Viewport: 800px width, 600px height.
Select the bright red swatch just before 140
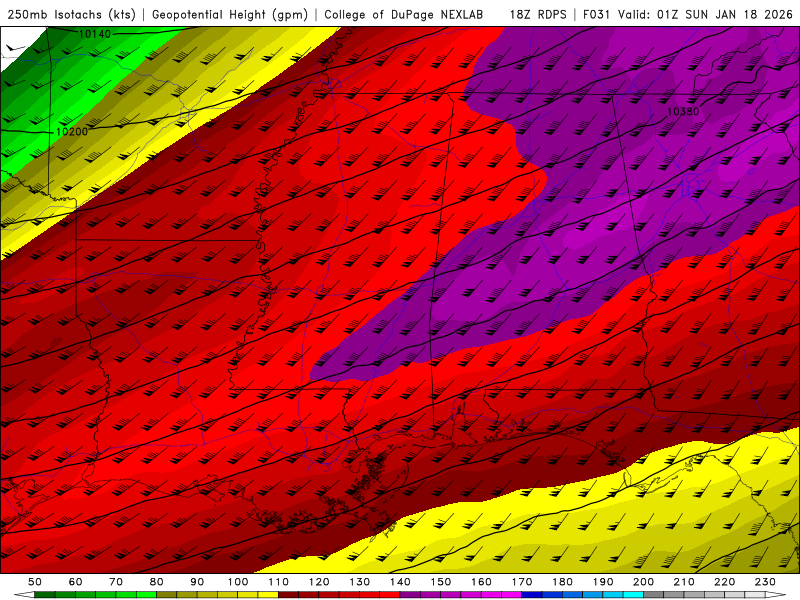tap(390, 595)
